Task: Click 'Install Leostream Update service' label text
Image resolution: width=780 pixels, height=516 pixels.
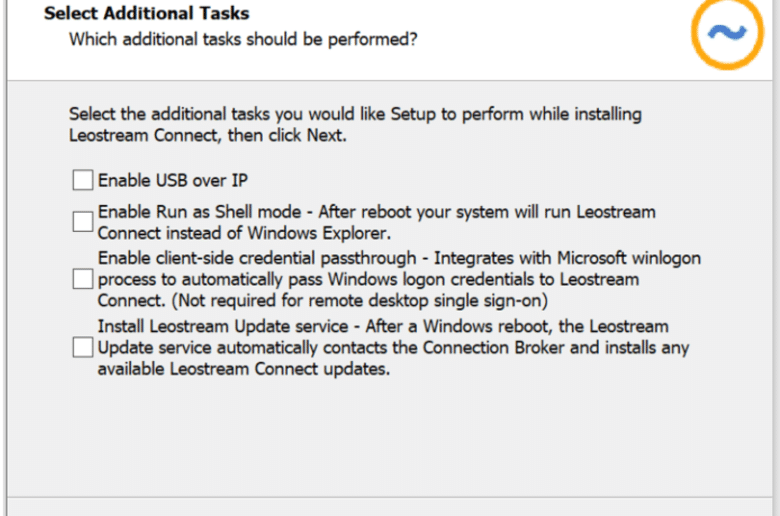Action: coord(223,326)
